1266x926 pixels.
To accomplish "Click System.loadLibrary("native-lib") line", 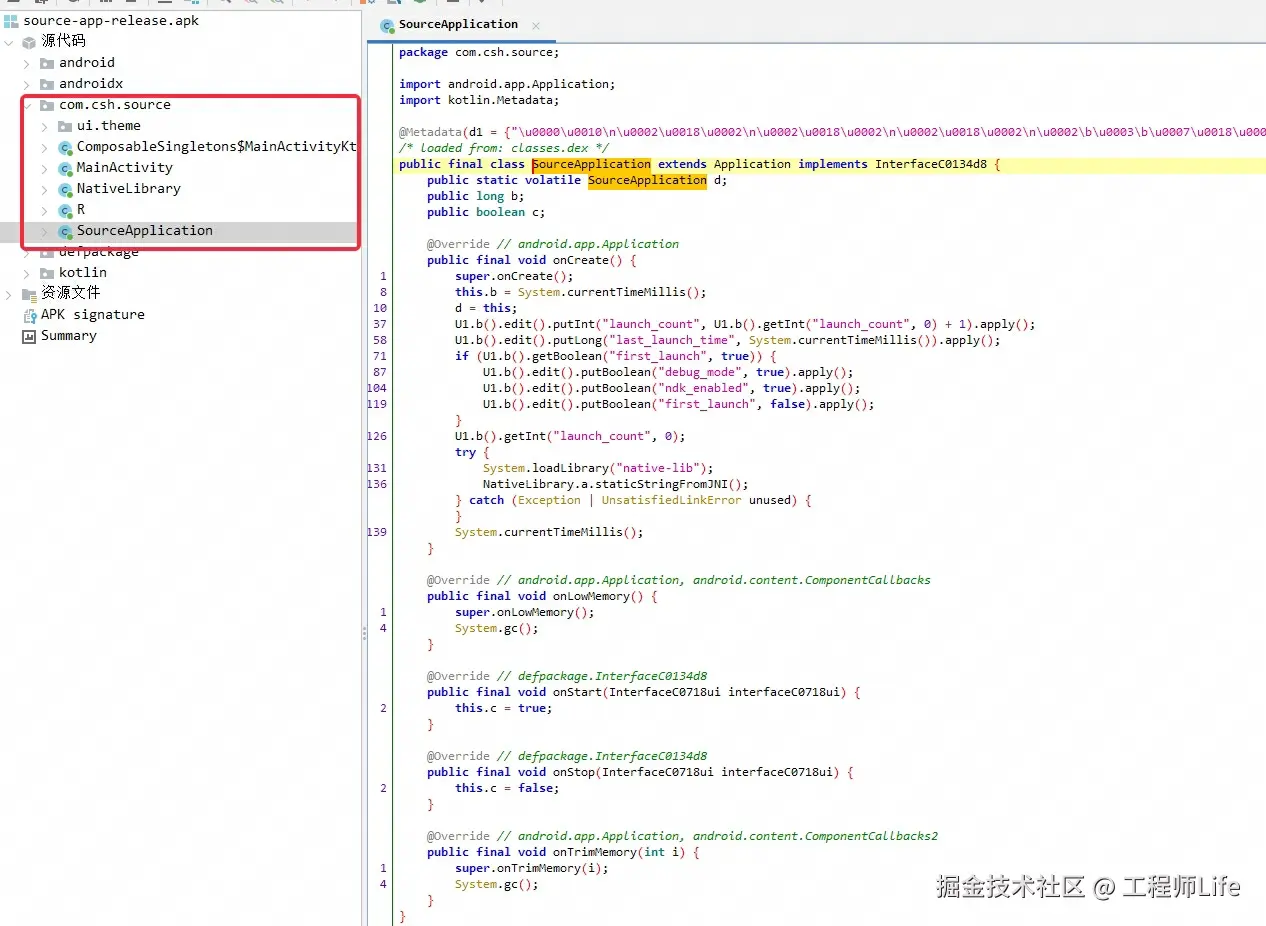I will pos(598,468).
